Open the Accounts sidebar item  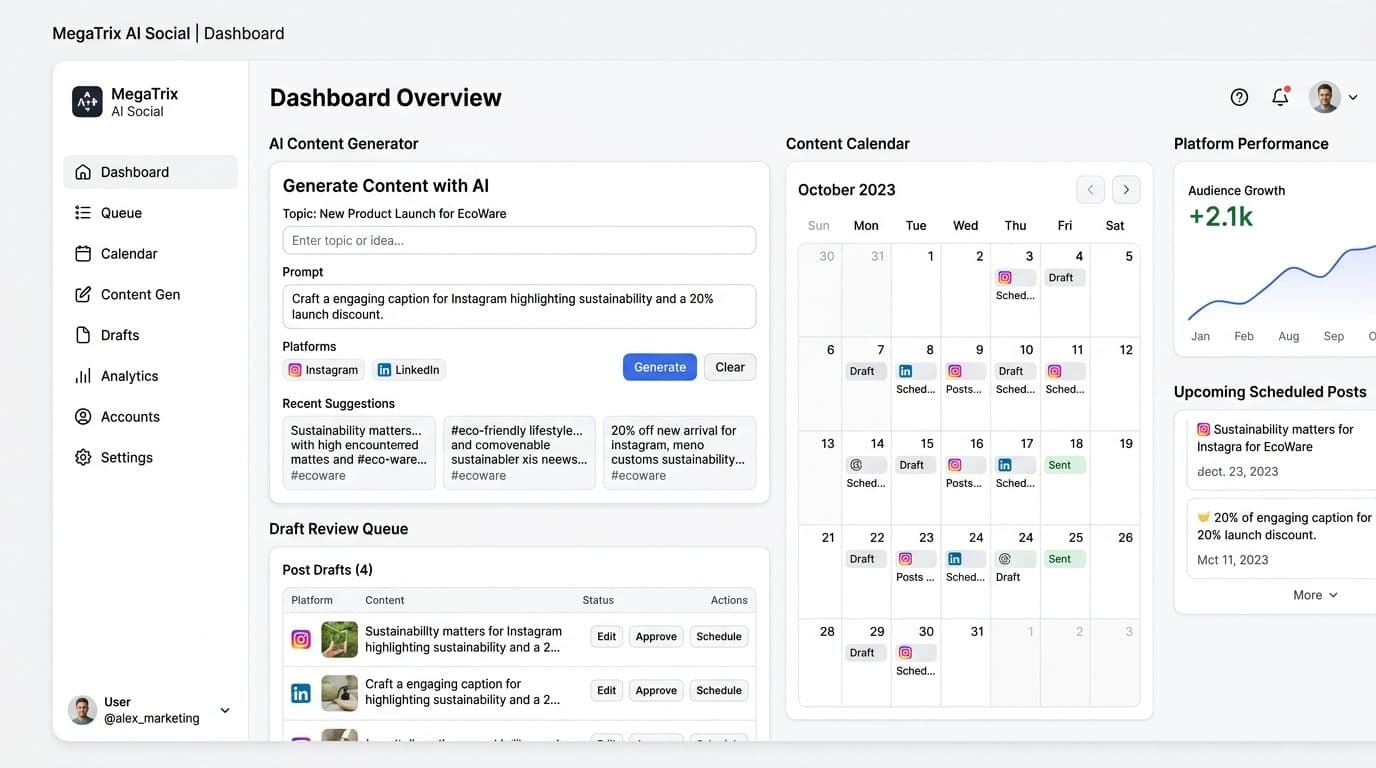[150, 417]
